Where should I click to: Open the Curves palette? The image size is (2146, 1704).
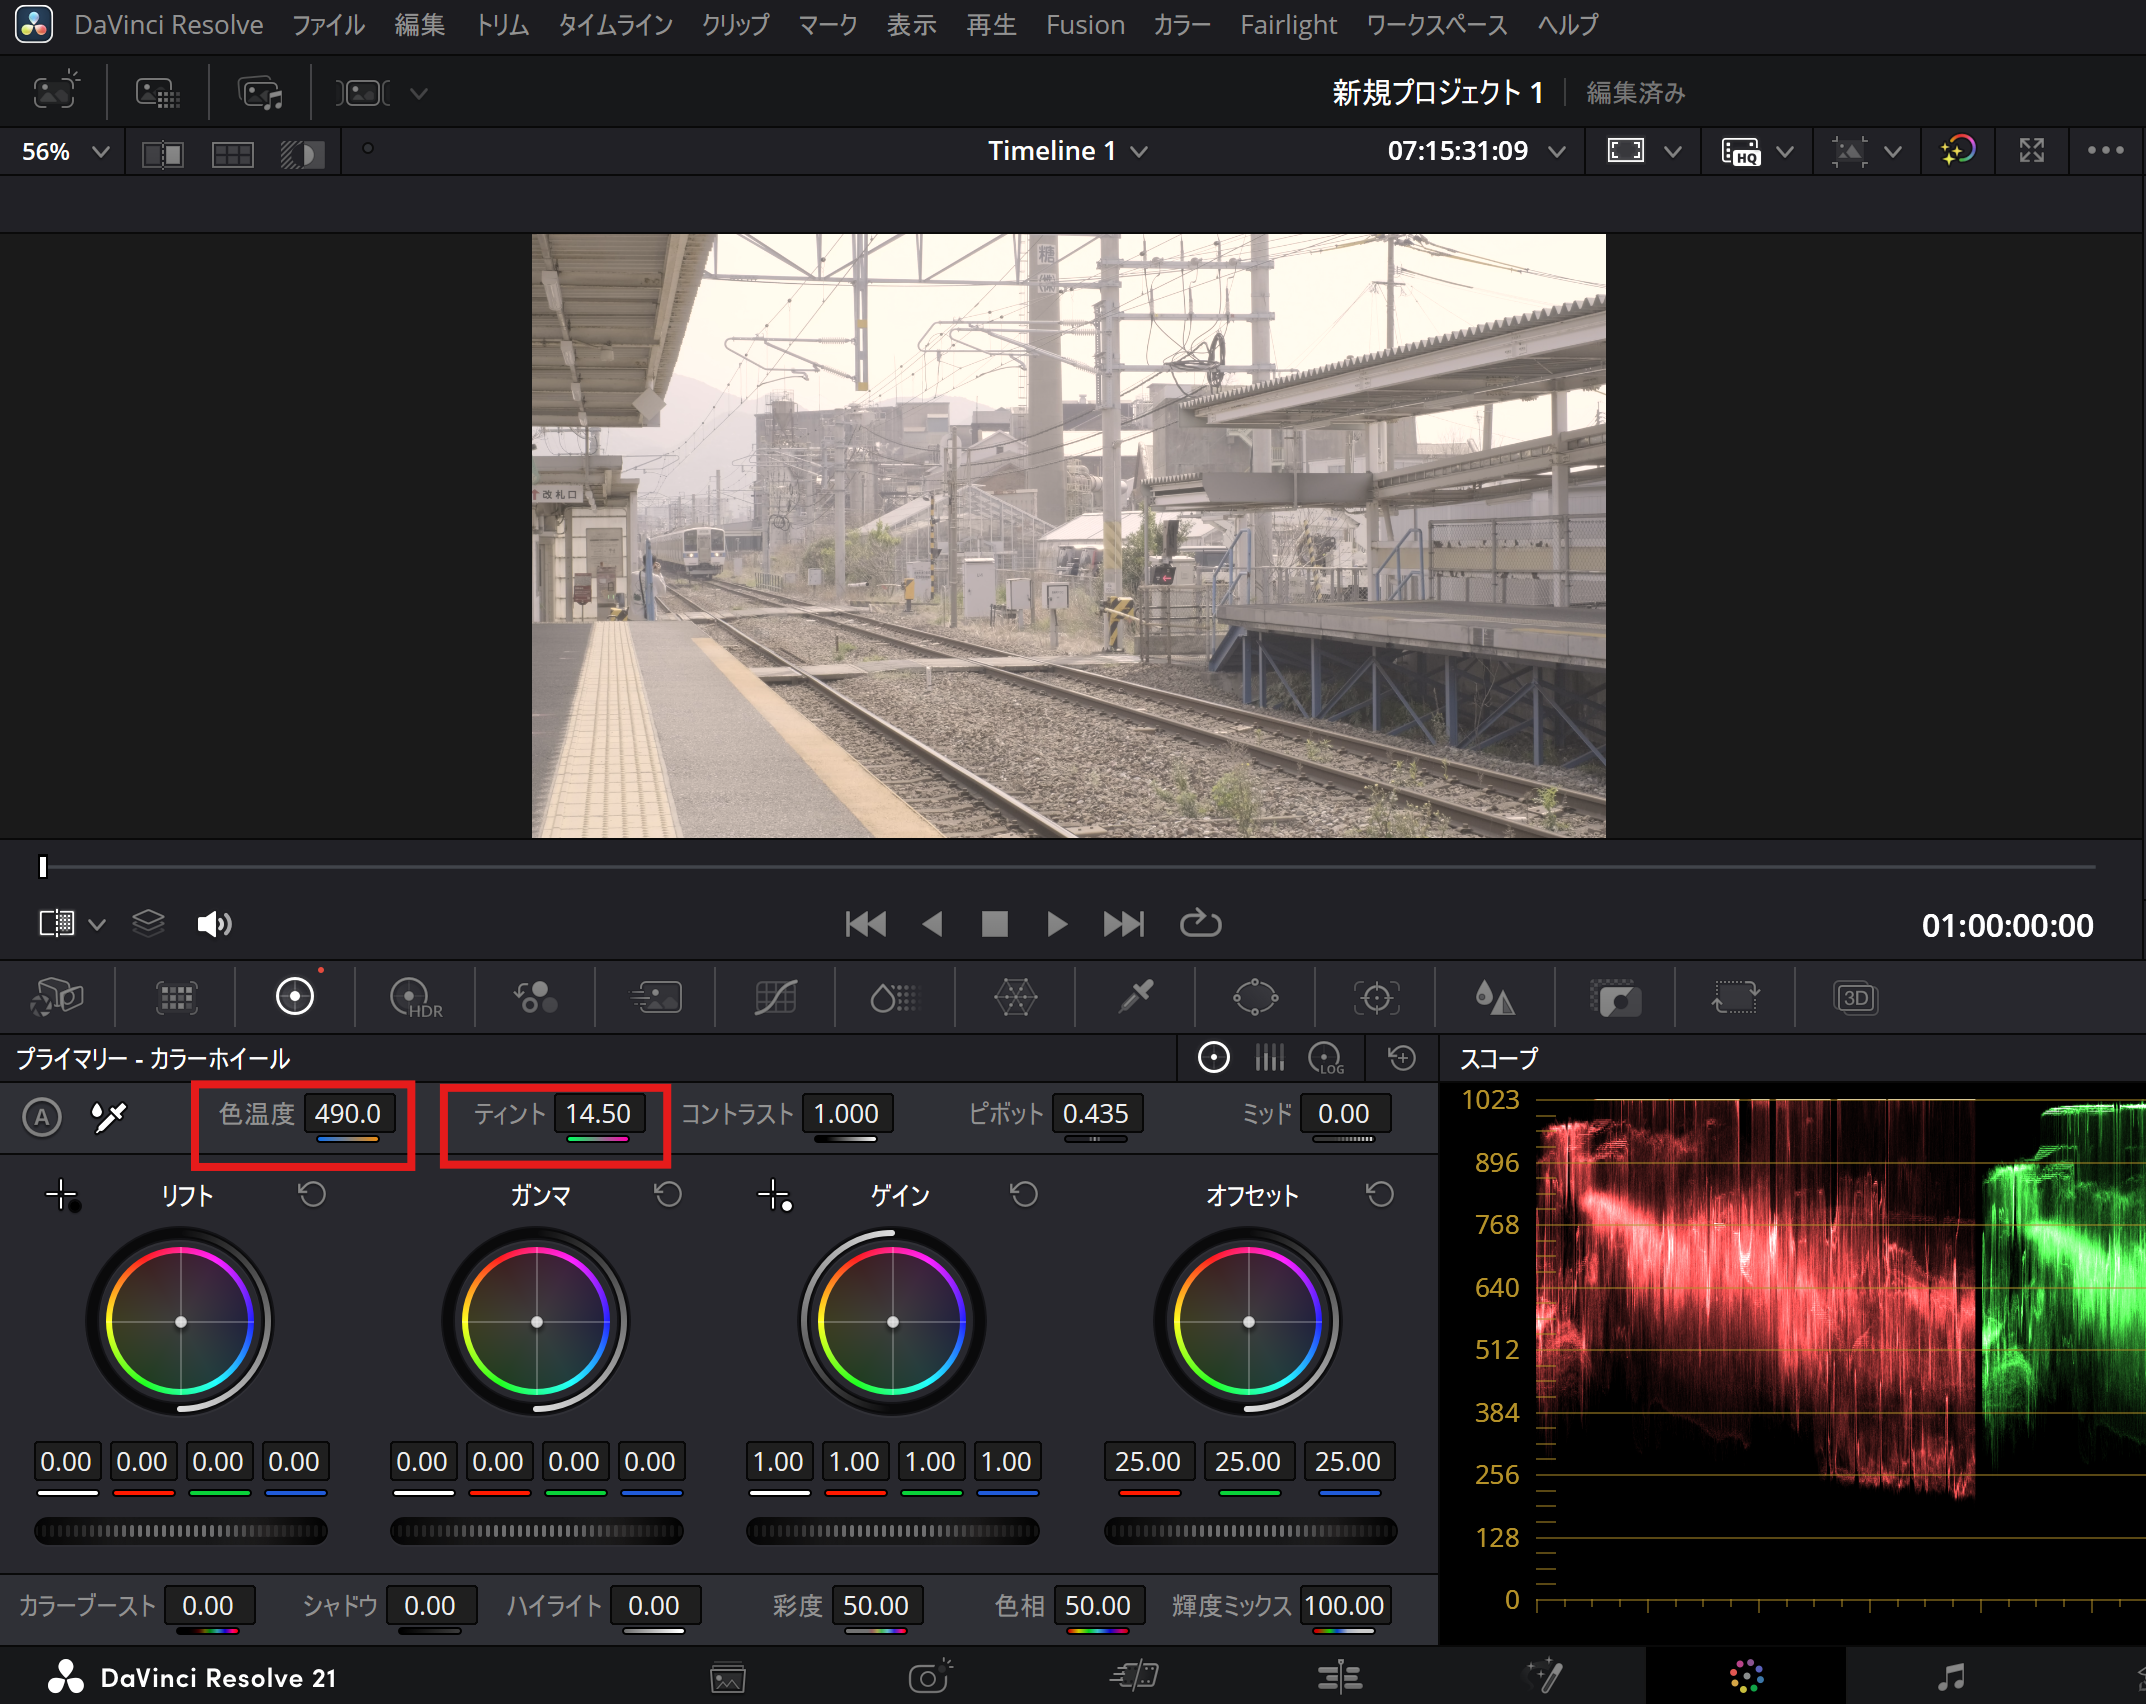pyautogui.click(x=775, y=998)
